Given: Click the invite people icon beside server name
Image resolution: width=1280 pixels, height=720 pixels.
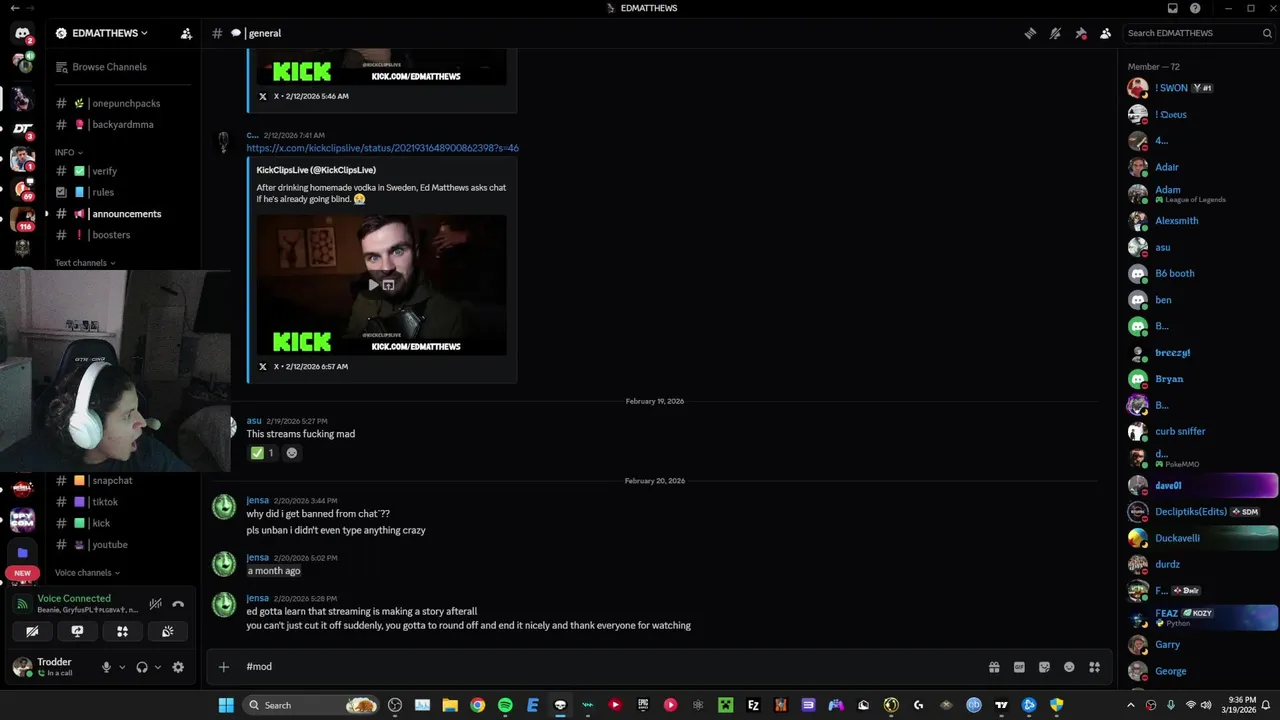Looking at the screenshot, I should pyautogui.click(x=186, y=33).
